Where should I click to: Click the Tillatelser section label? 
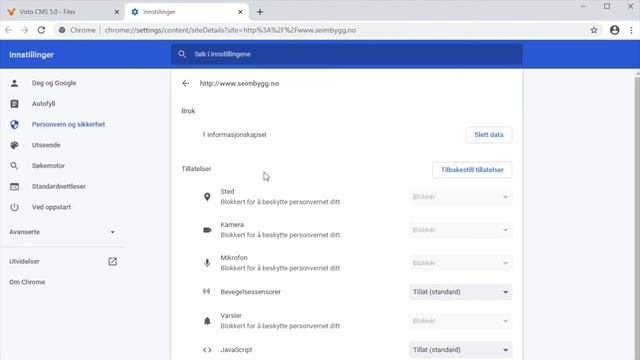[x=196, y=169]
